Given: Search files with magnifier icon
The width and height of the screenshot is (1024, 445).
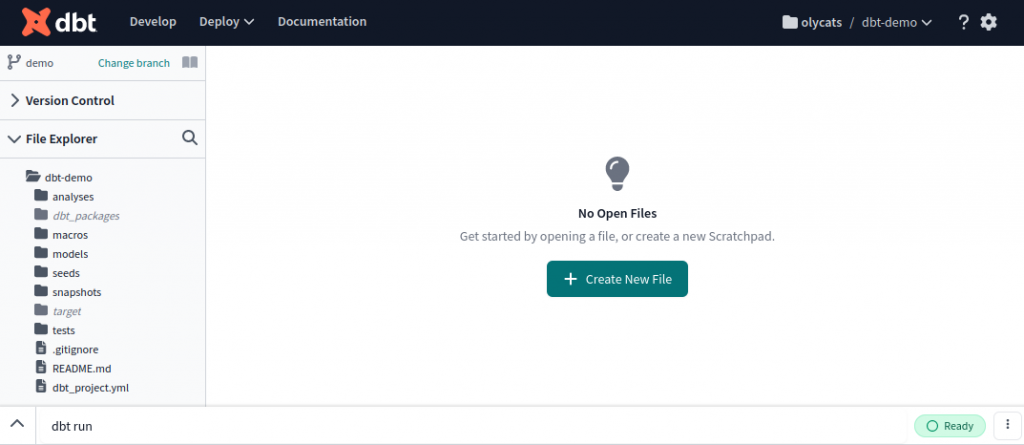Looking at the screenshot, I should (x=189, y=138).
